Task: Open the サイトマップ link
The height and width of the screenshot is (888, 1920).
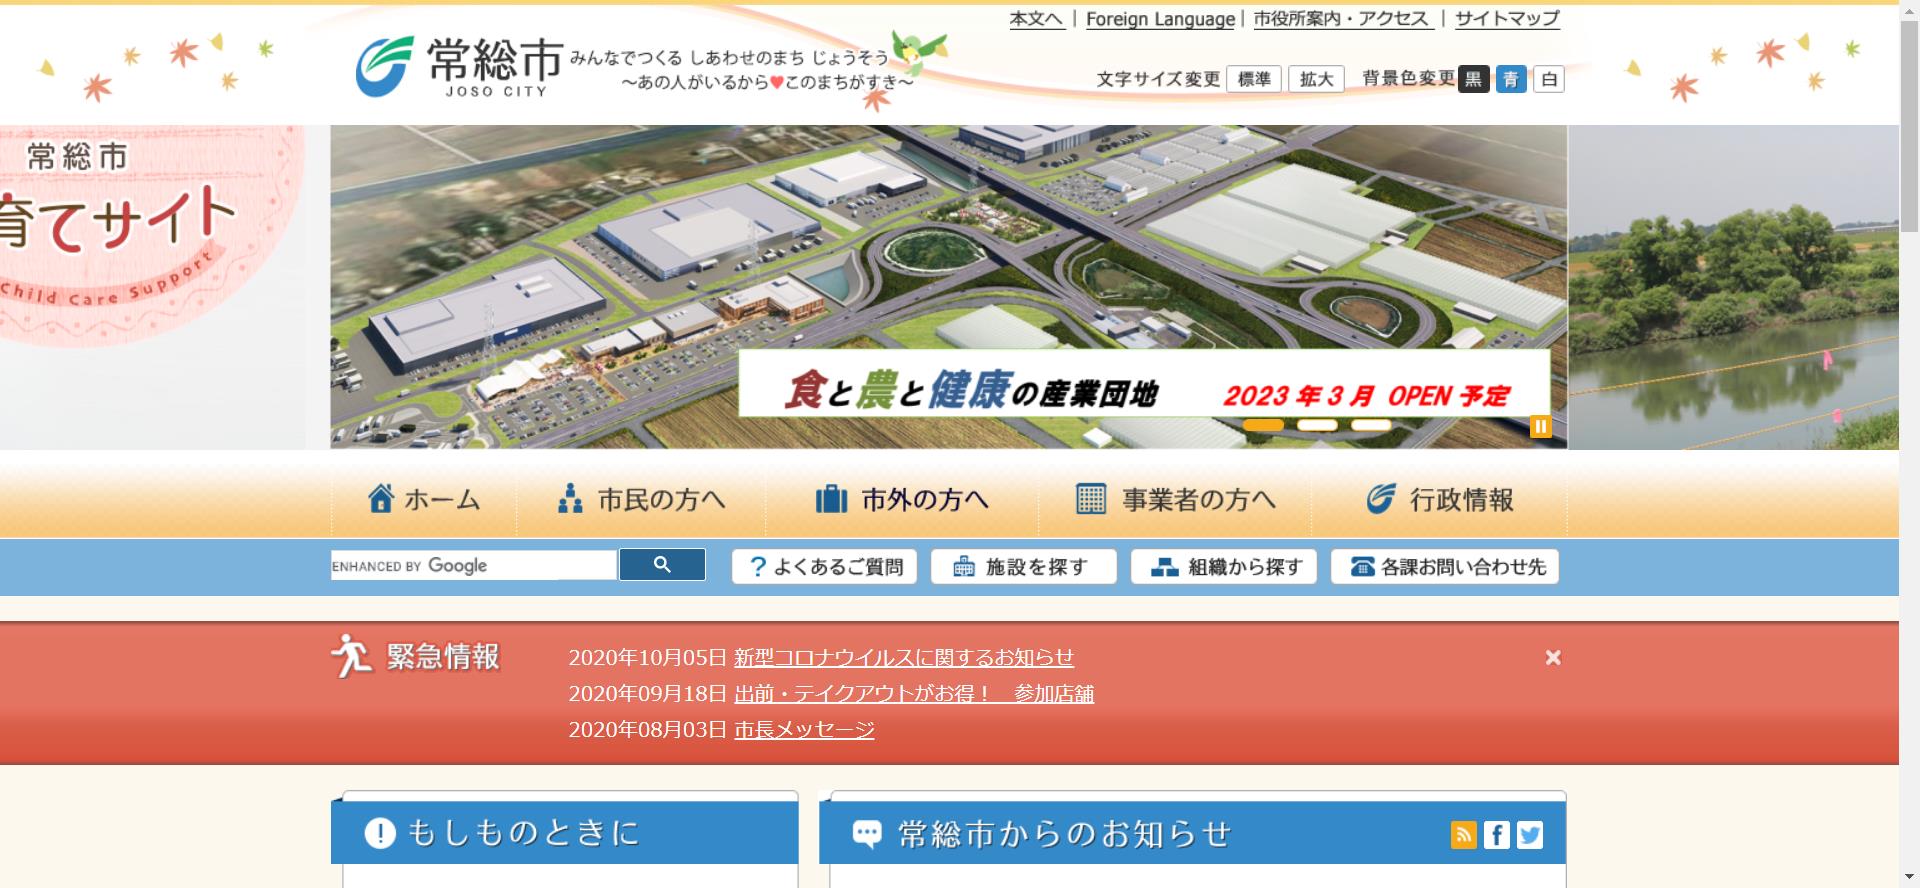Action: pos(1507,19)
